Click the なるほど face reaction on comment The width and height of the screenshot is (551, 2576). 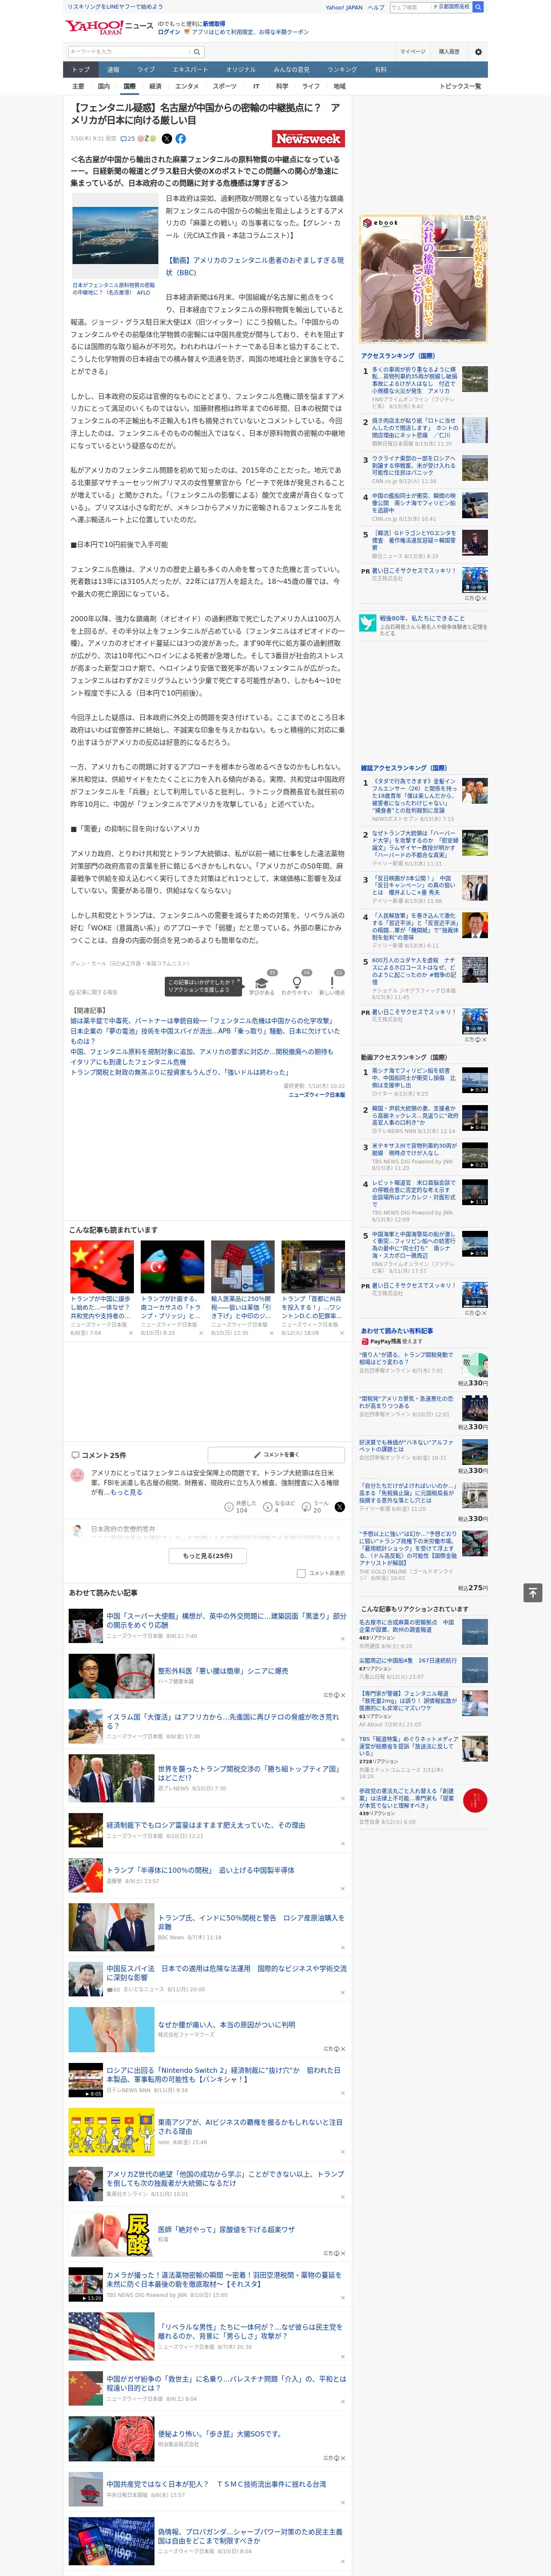pyautogui.click(x=268, y=1506)
